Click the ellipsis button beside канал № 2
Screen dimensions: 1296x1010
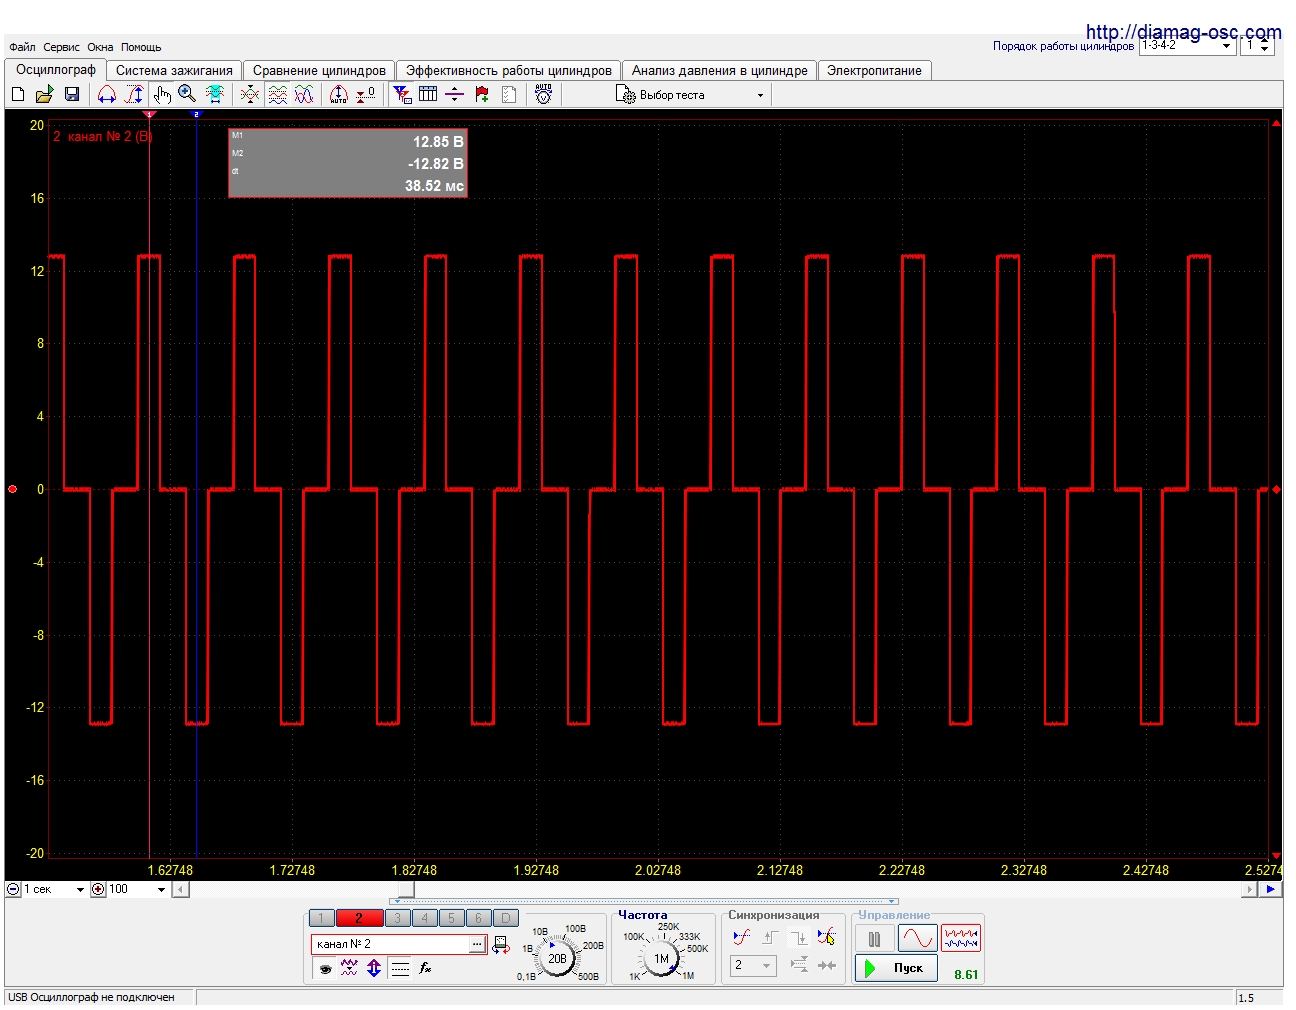(477, 944)
